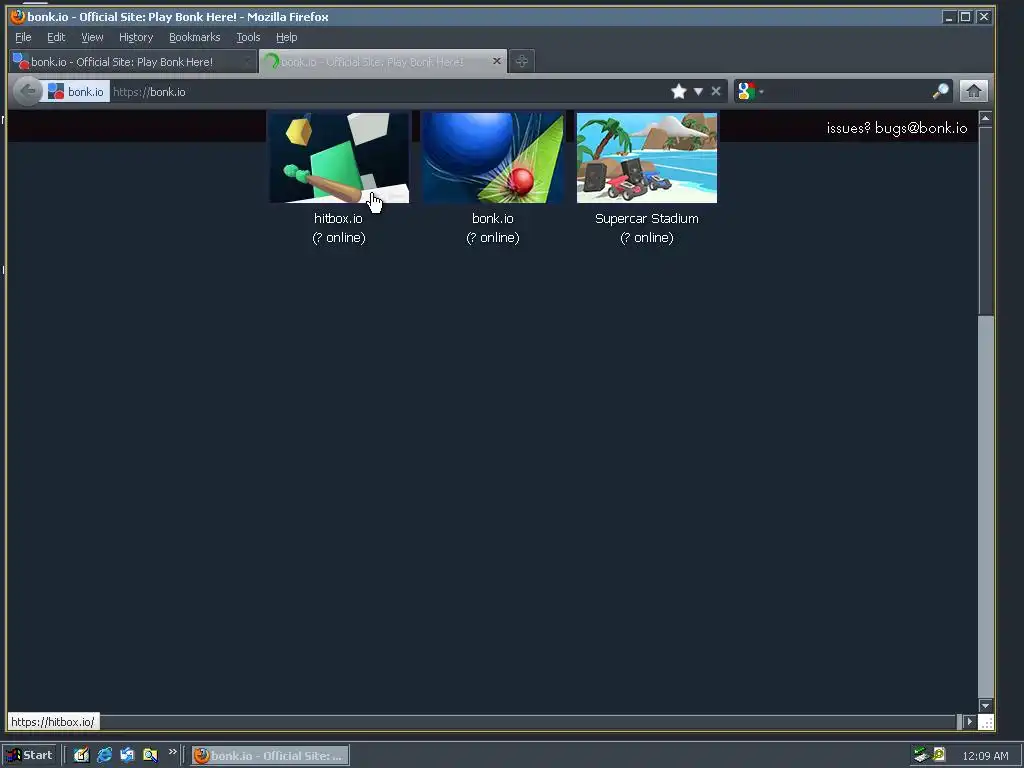
Task: Click the Firefox taskbar window button
Action: point(270,756)
